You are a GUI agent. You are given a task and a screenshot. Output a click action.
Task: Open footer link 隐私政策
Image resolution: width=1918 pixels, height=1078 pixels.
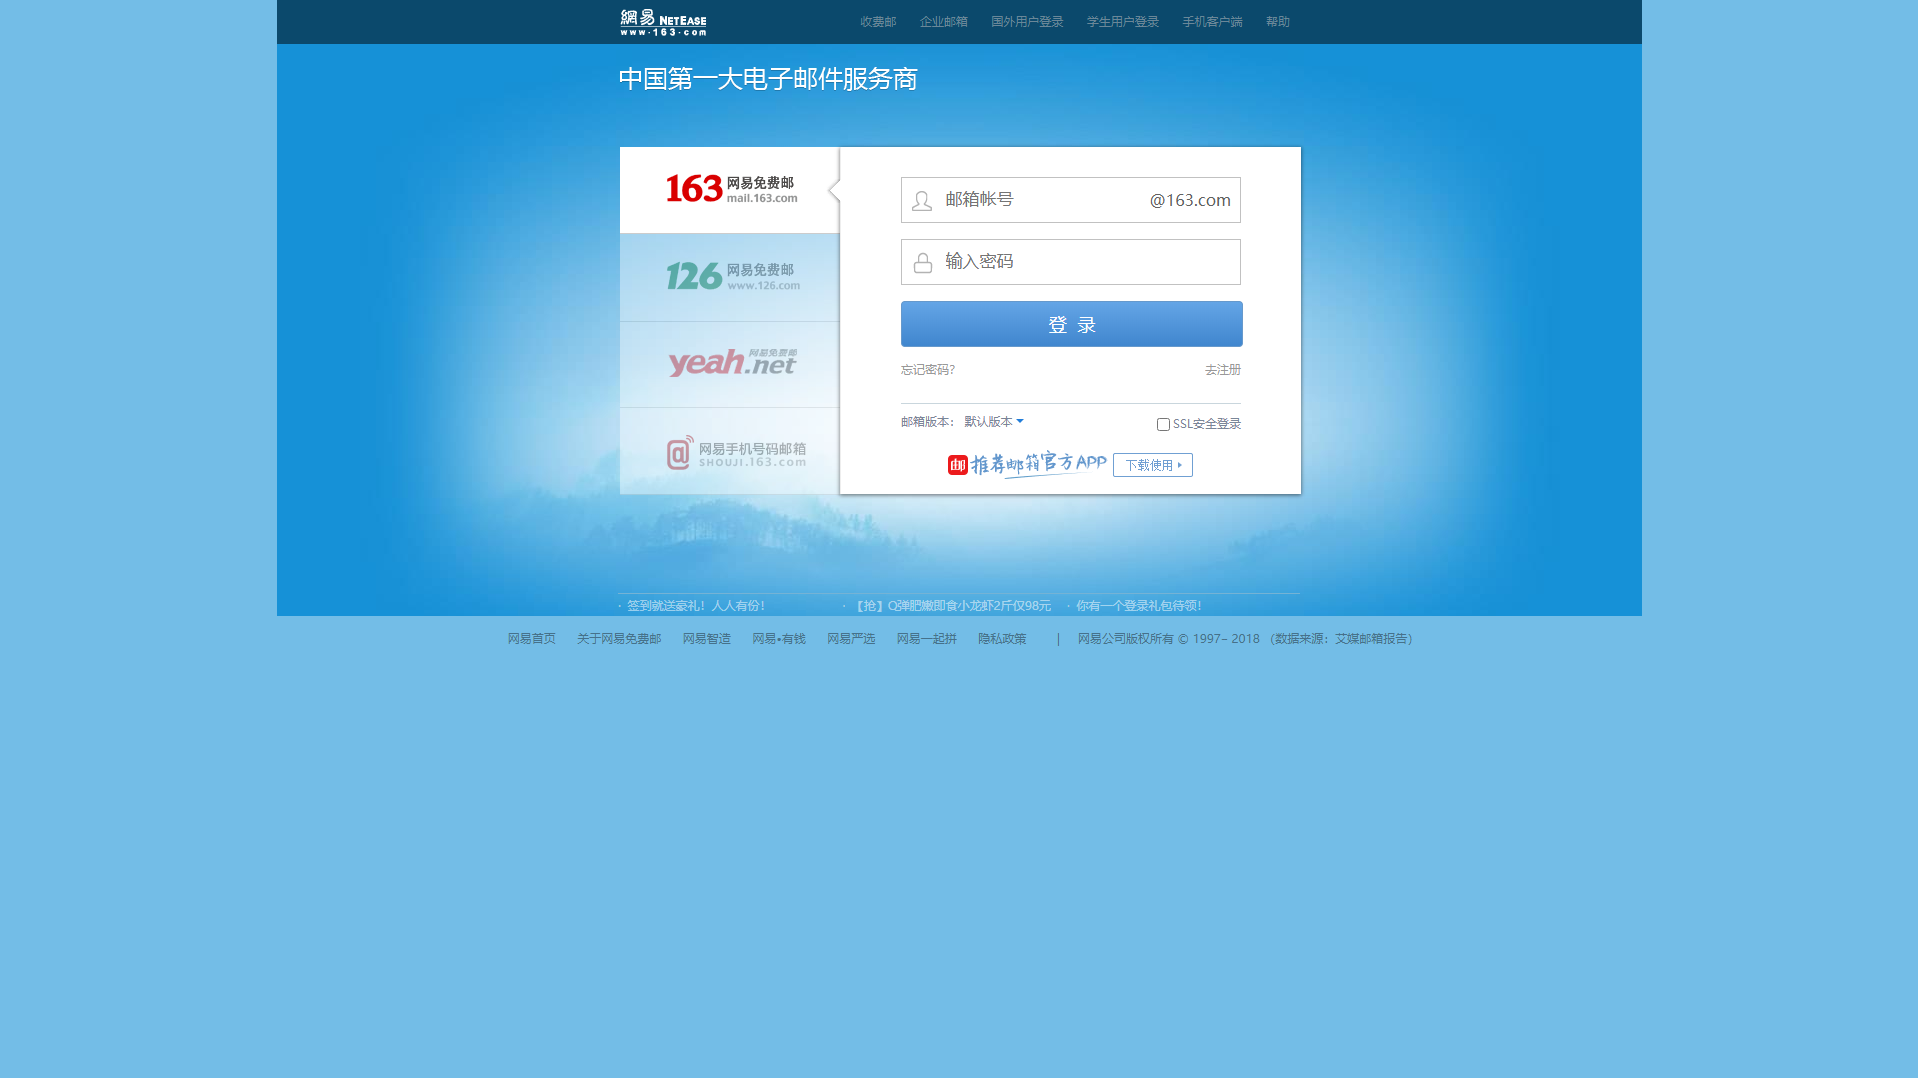tap(1002, 639)
